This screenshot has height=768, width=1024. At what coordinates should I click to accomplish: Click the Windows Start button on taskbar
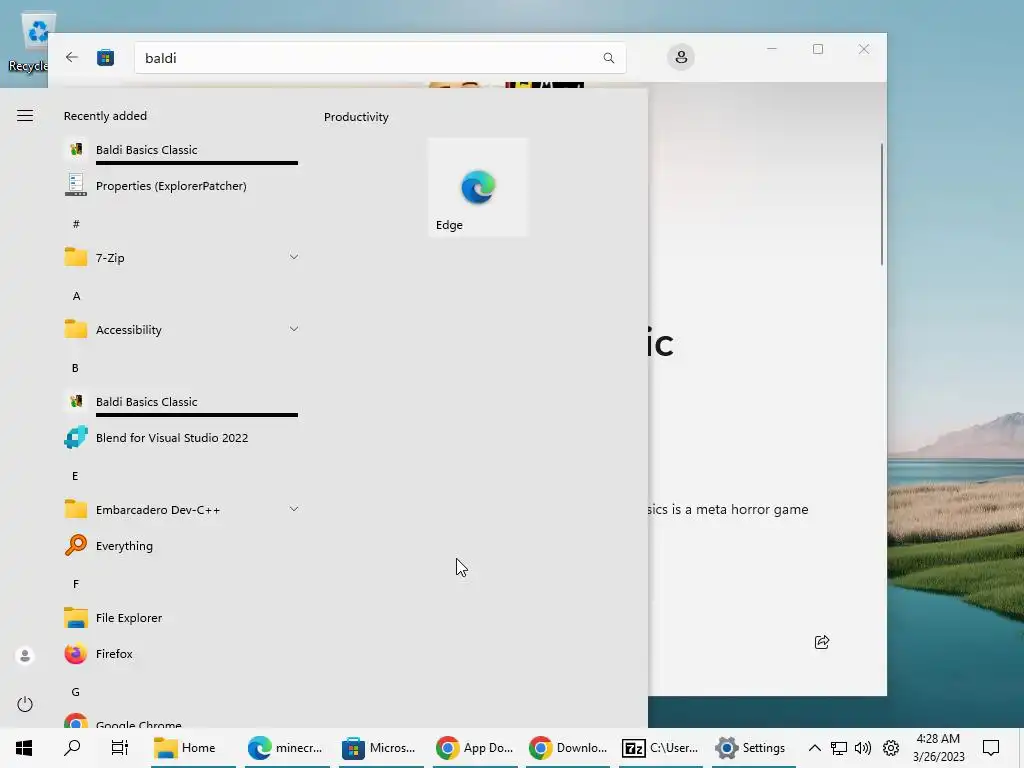[x=24, y=748]
